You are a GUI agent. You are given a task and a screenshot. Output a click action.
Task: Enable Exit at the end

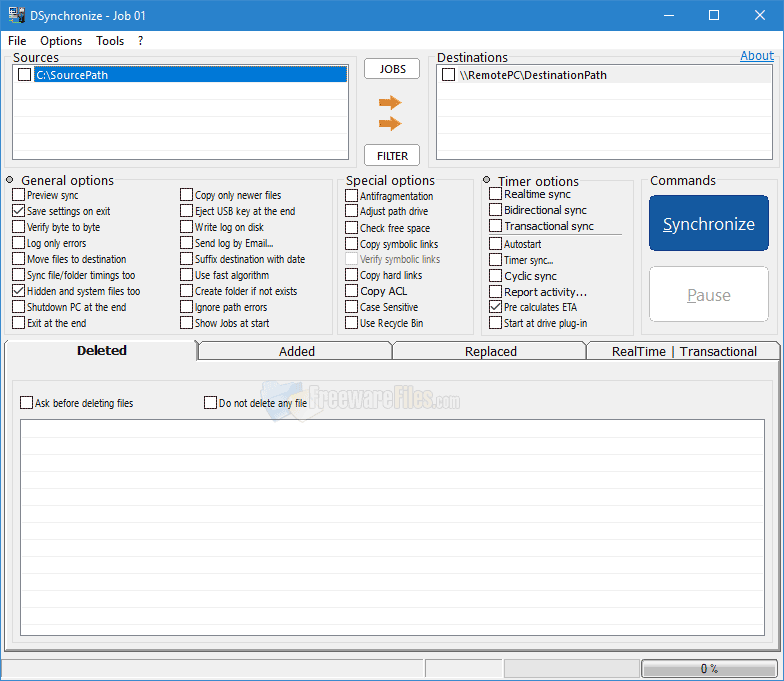pos(18,323)
